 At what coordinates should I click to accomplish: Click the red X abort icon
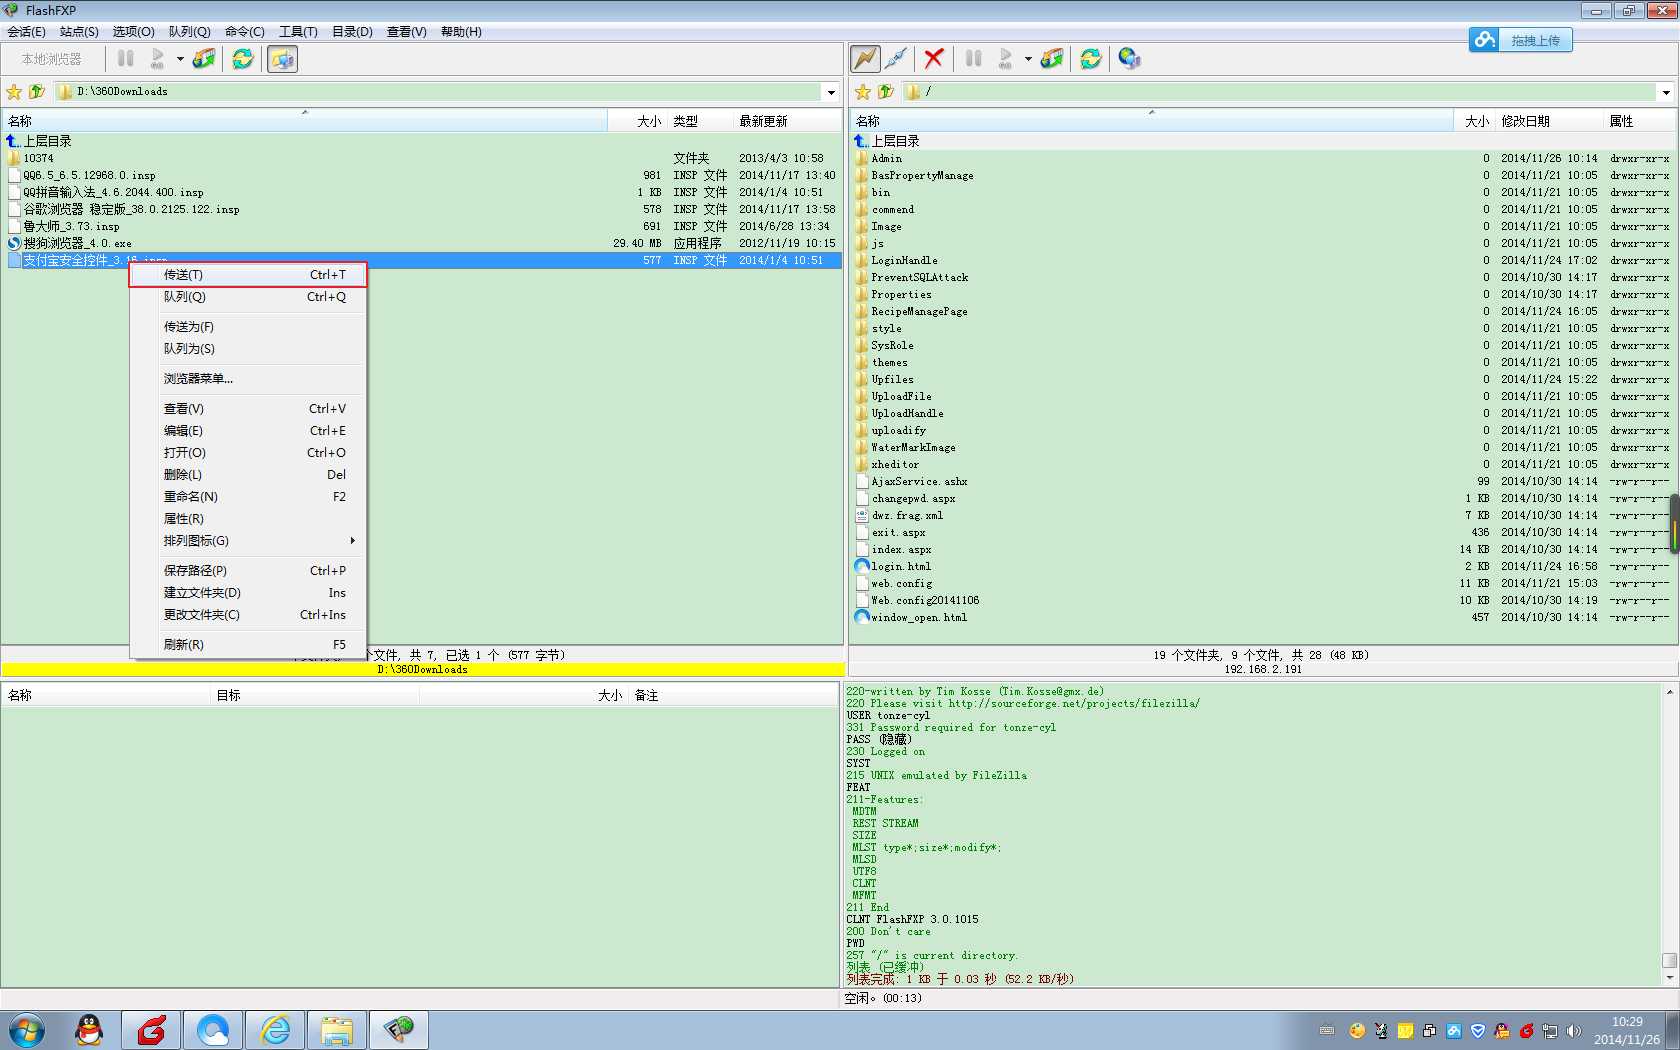click(x=934, y=59)
